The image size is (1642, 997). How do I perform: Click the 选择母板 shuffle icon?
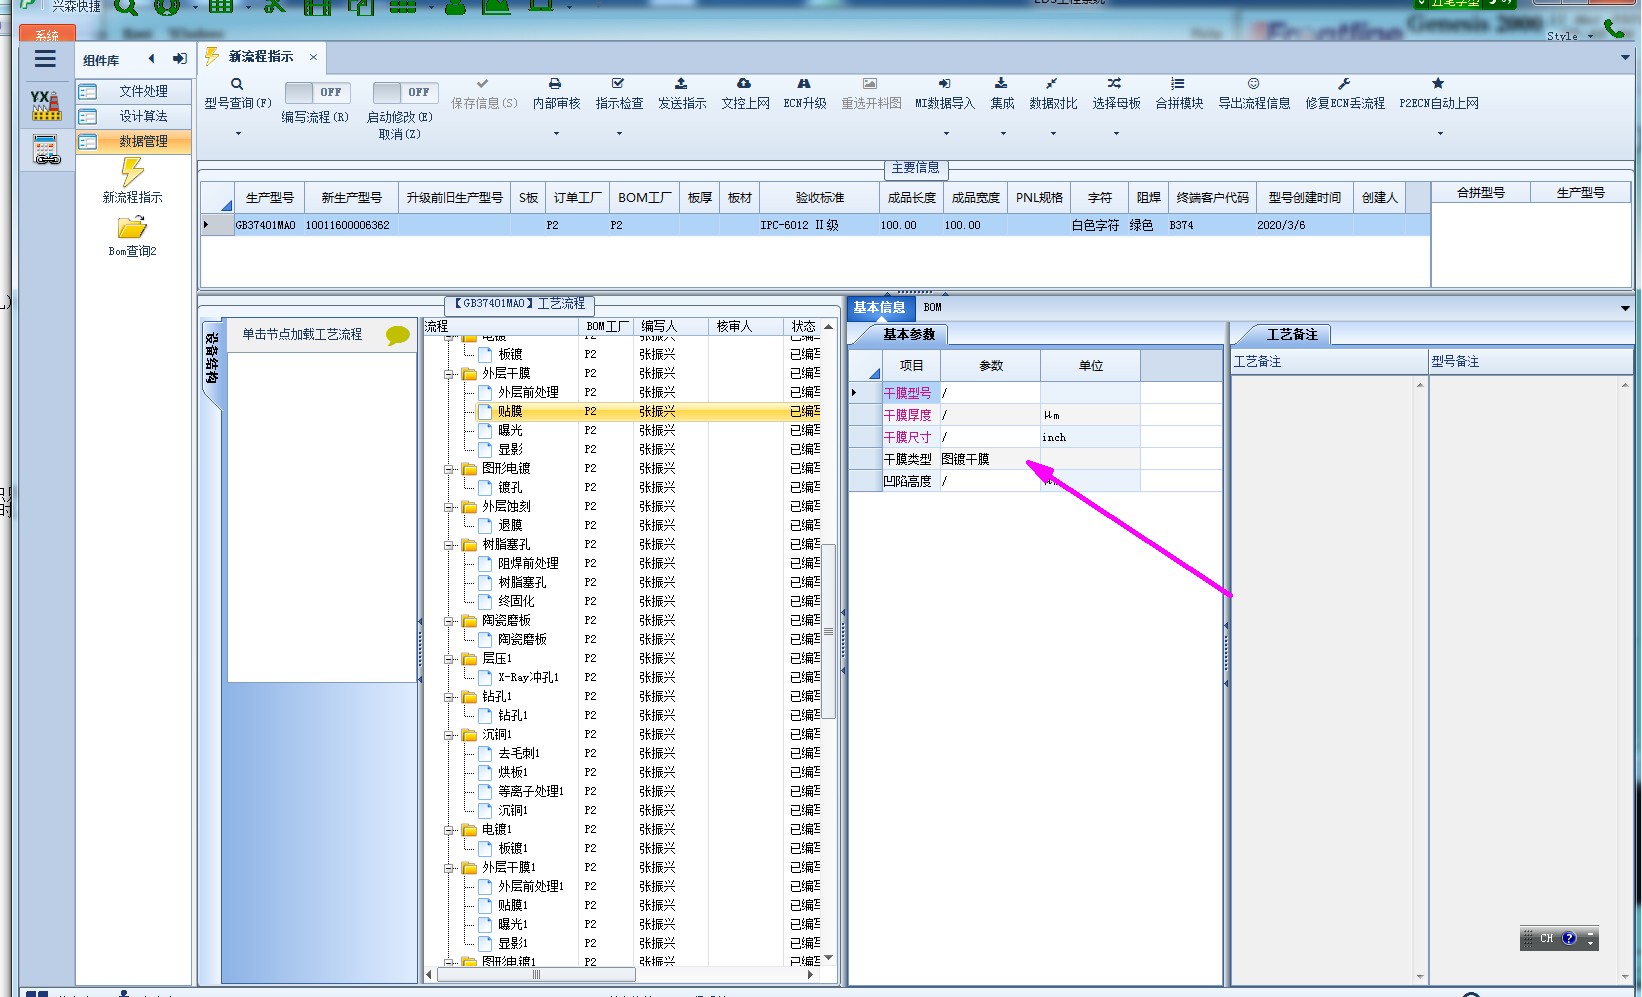[1115, 84]
